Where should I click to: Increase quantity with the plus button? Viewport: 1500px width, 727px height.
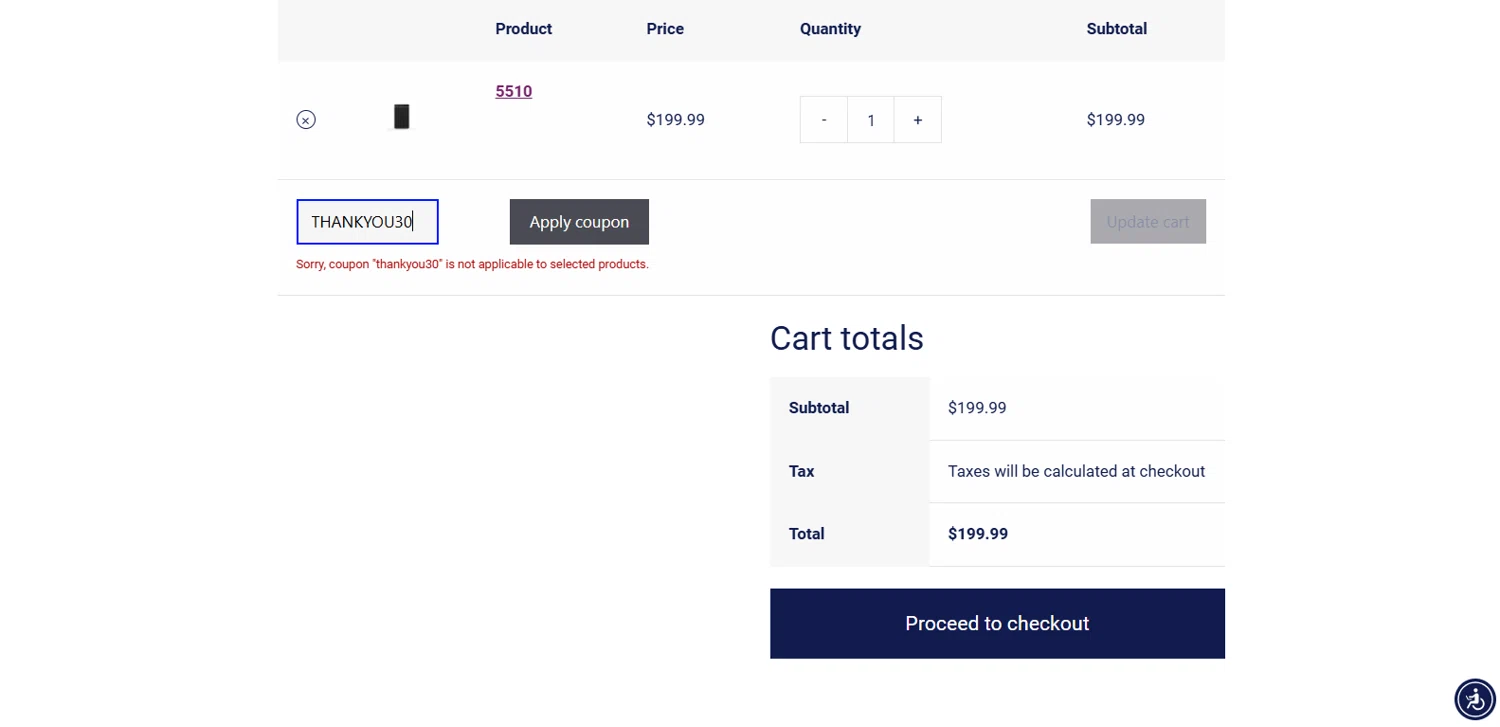[918, 120]
